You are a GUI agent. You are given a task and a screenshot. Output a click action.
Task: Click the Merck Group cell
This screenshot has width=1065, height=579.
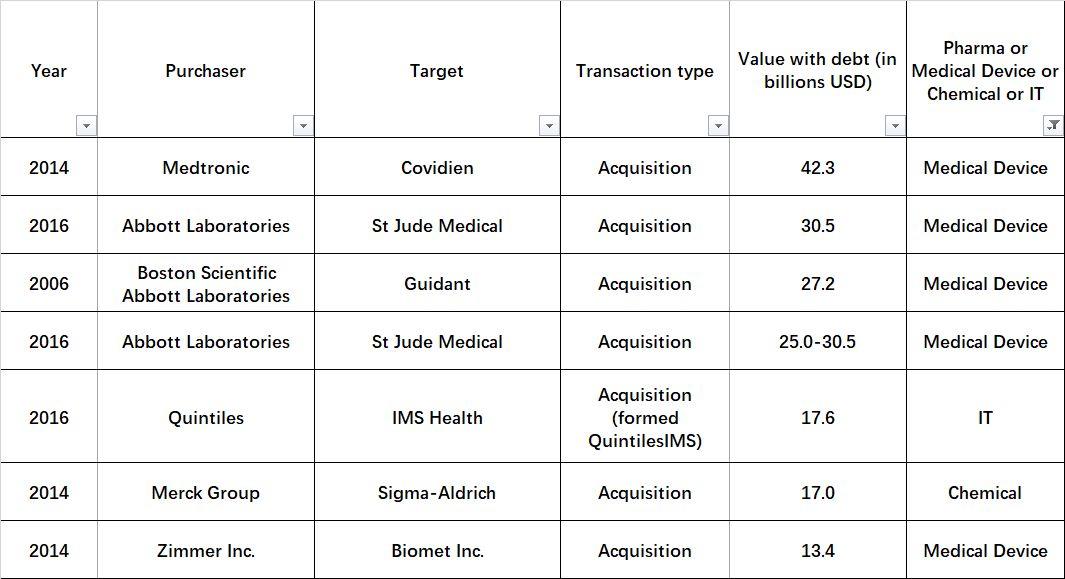tap(206, 492)
